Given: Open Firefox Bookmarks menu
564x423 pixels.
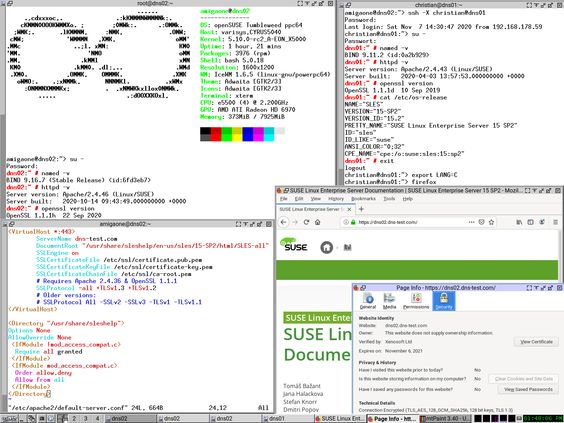Looking at the screenshot, I should tap(363, 199).
